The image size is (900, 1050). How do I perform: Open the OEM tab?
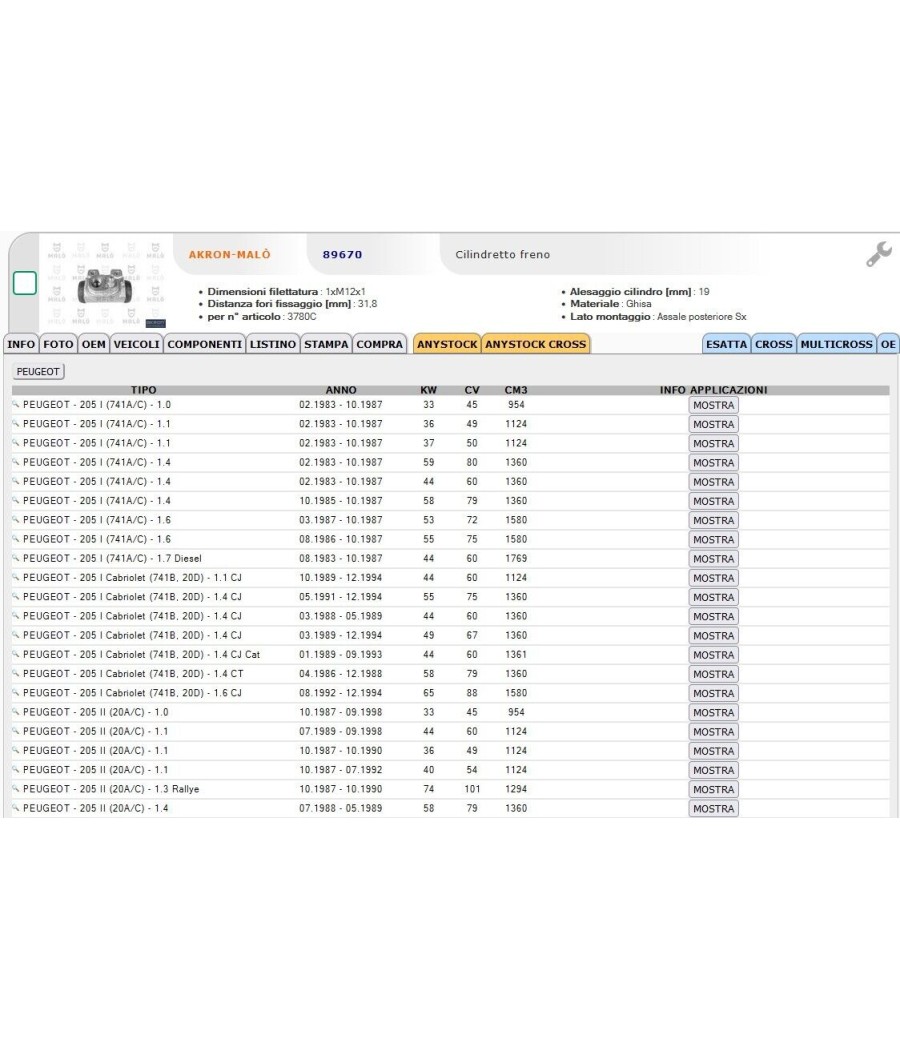point(94,344)
